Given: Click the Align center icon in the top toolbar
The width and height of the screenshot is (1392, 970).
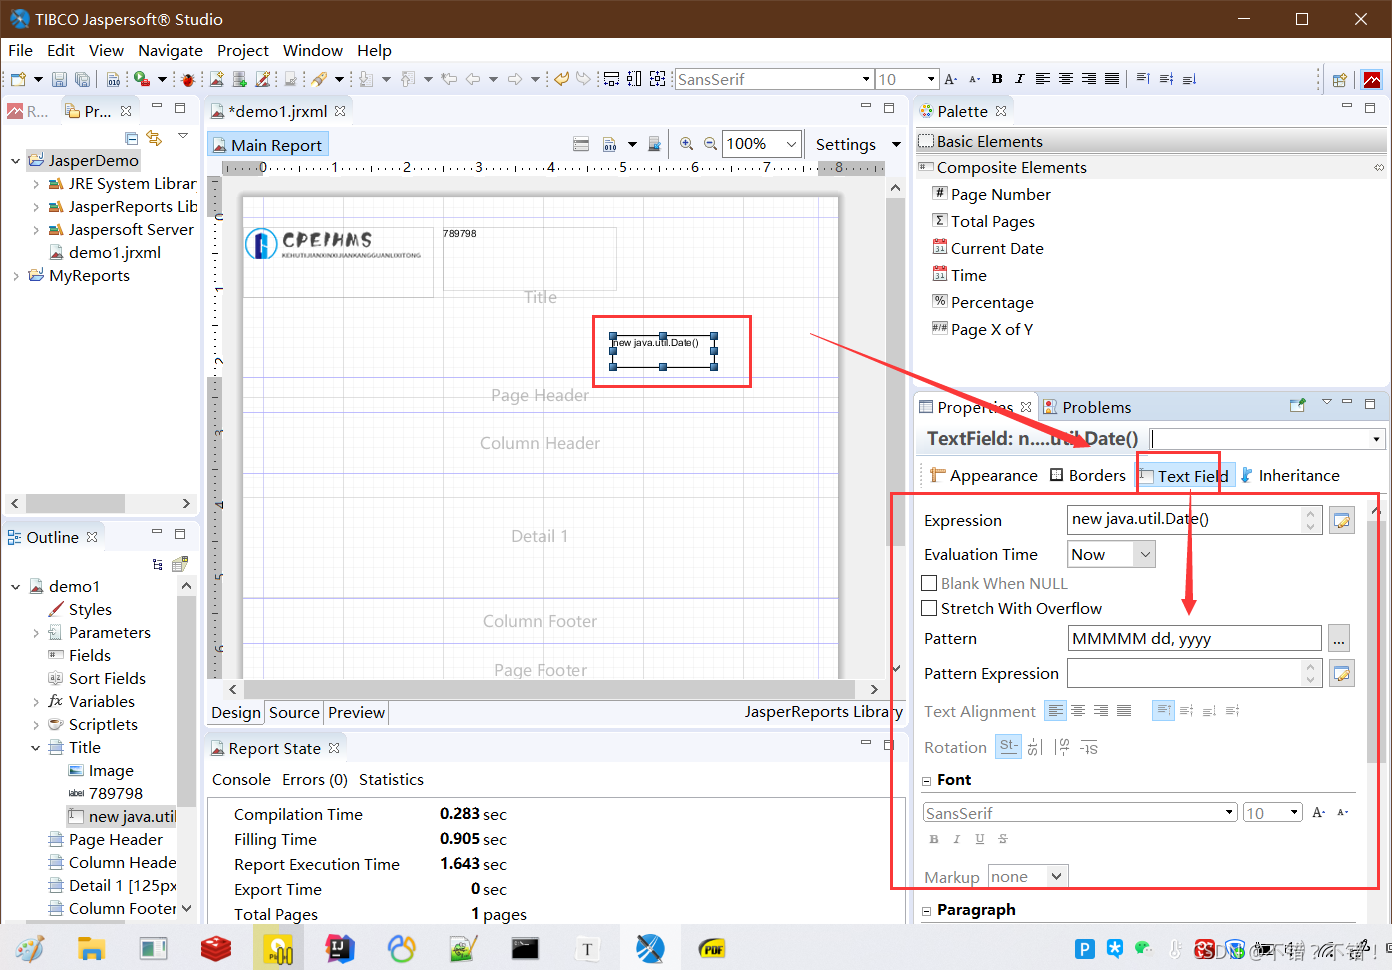Looking at the screenshot, I should coord(1066,79).
